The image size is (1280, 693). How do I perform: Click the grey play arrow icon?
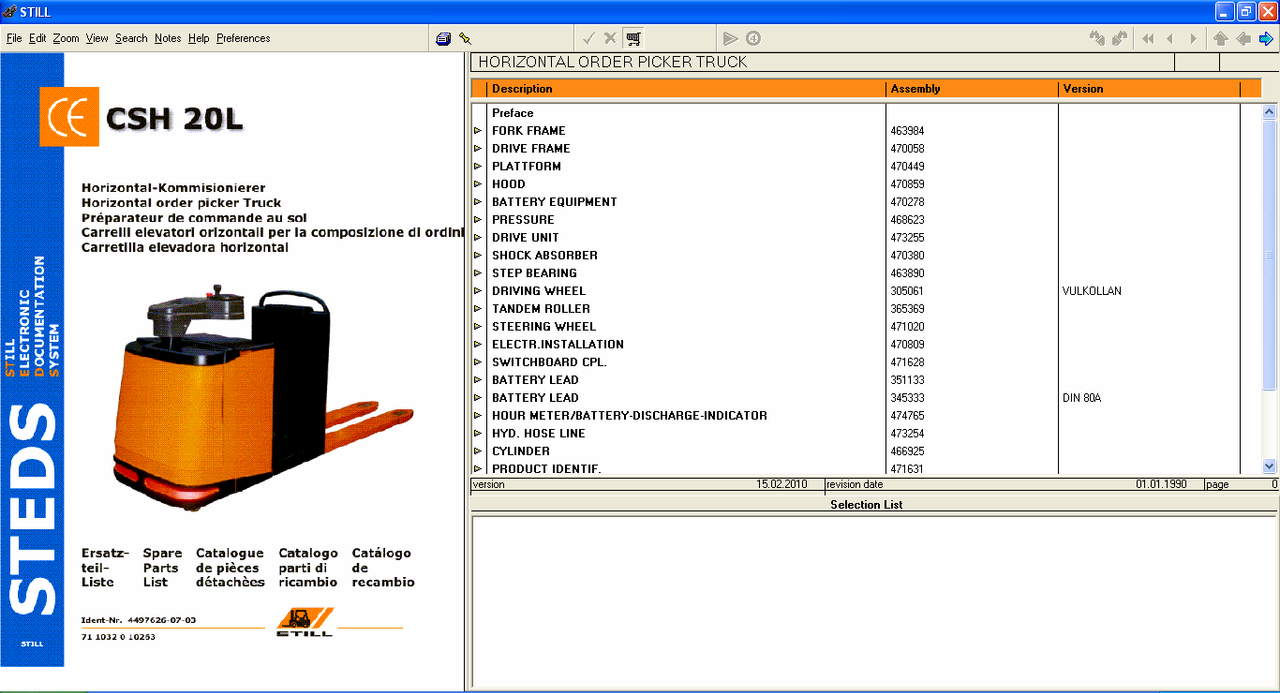(x=731, y=39)
